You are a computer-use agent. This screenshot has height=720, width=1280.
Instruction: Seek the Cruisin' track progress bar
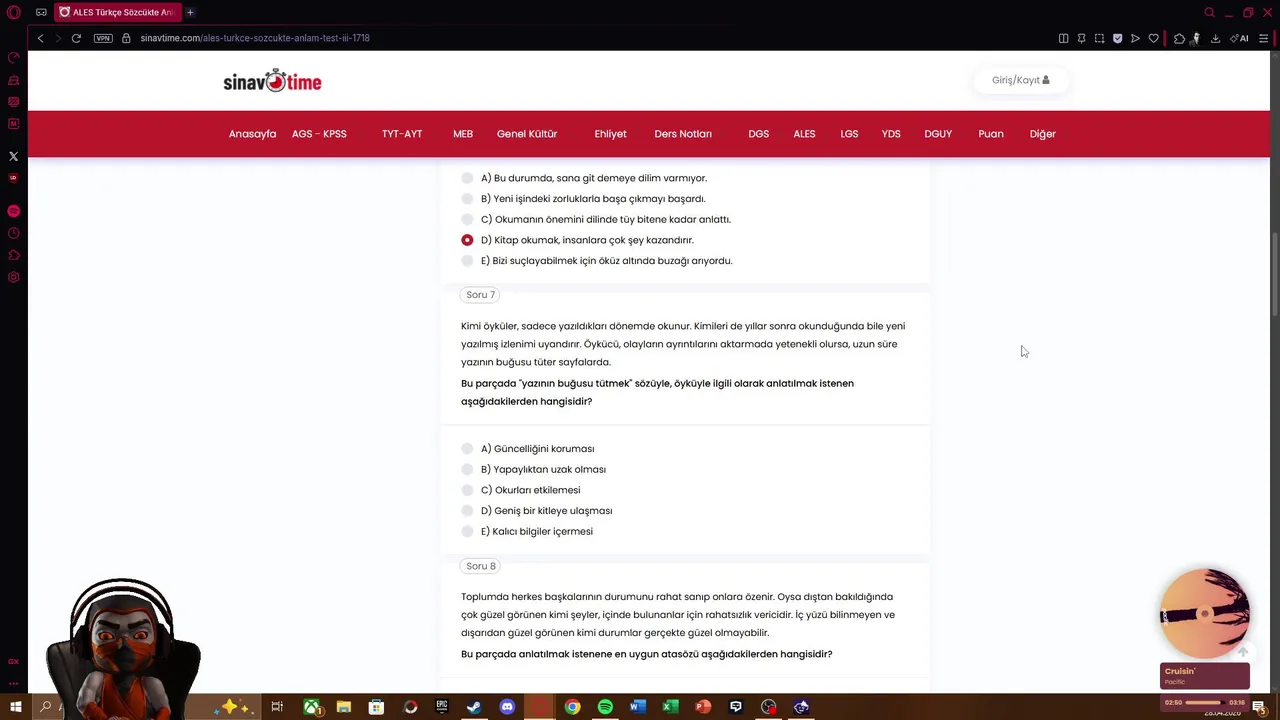pyautogui.click(x=1205, y=702)
